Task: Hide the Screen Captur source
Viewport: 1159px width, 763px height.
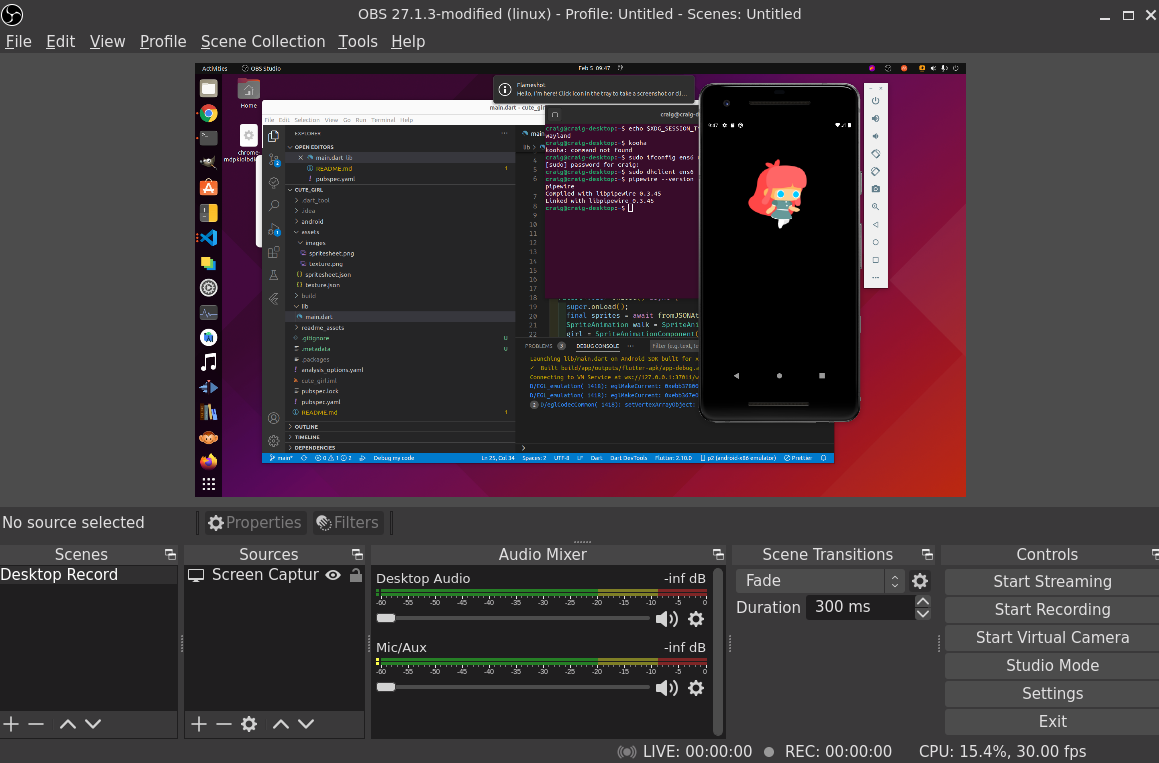Action: pyautogui.click(x=333, y=574)
